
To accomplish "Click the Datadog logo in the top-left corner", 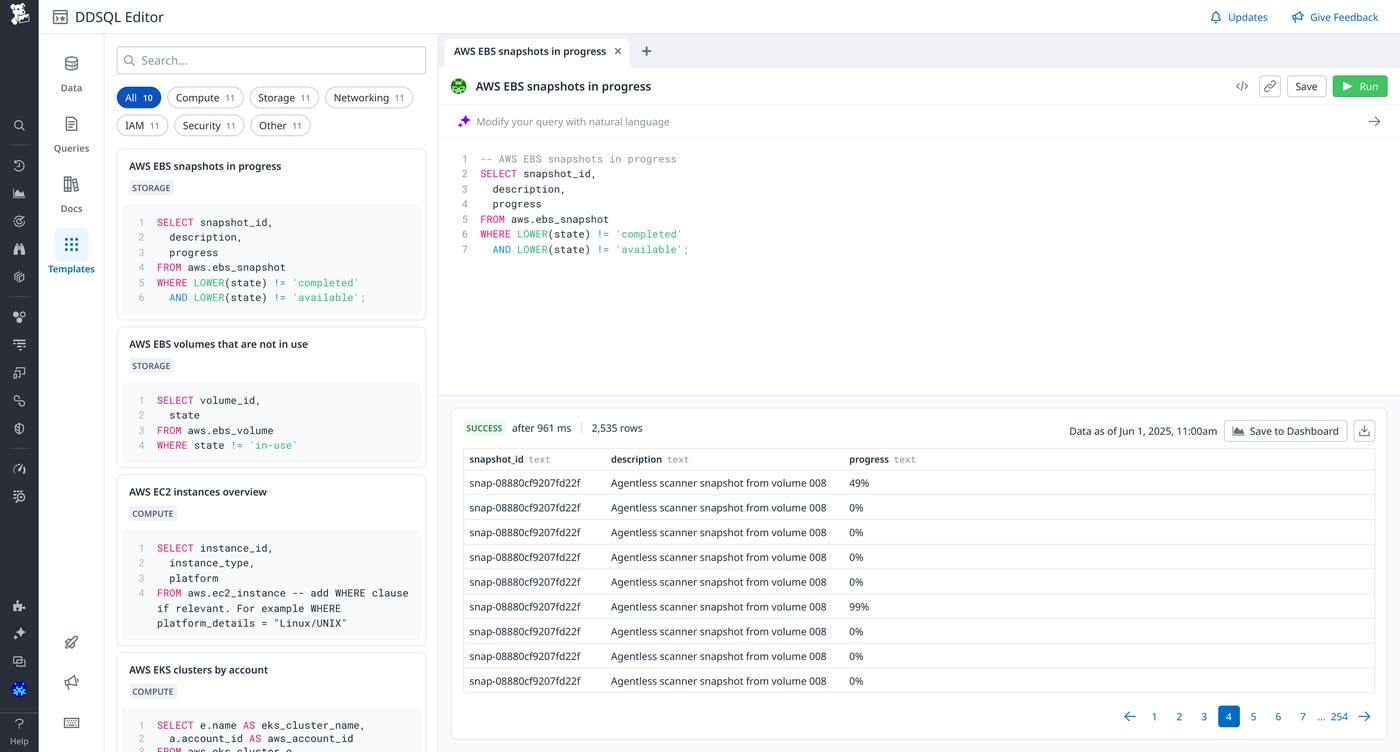I will (x=18, y=16).
